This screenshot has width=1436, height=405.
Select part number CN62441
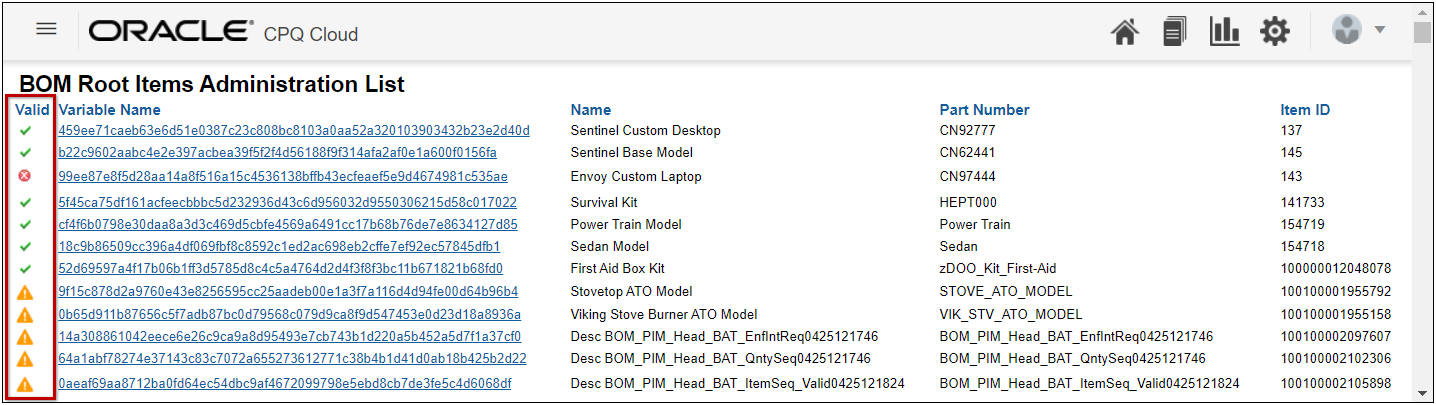(966, 153)
